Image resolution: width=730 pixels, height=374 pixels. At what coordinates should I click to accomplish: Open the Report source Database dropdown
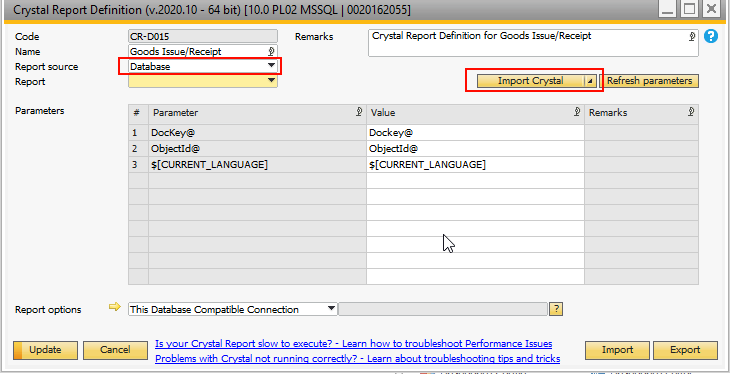(x=271, y=66)
